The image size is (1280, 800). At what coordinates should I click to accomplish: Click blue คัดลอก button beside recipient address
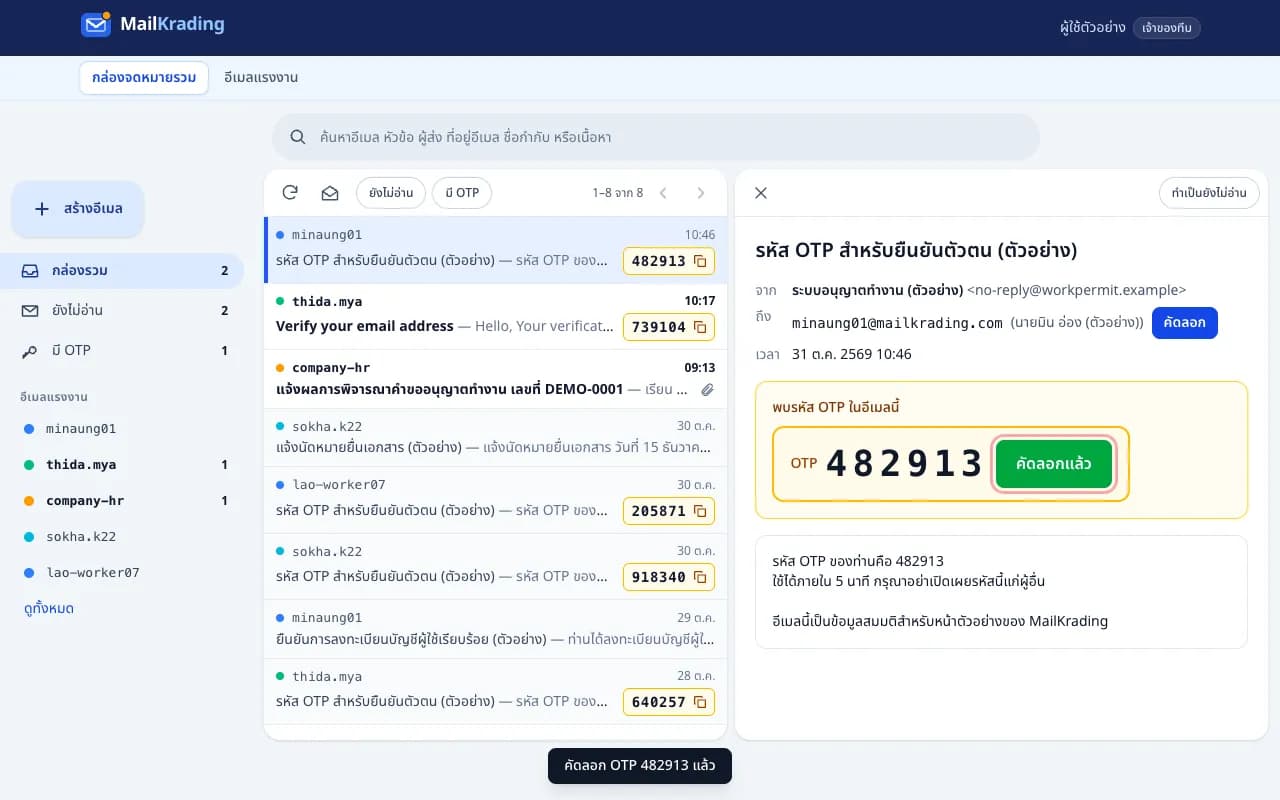(x=1185, y=323)
